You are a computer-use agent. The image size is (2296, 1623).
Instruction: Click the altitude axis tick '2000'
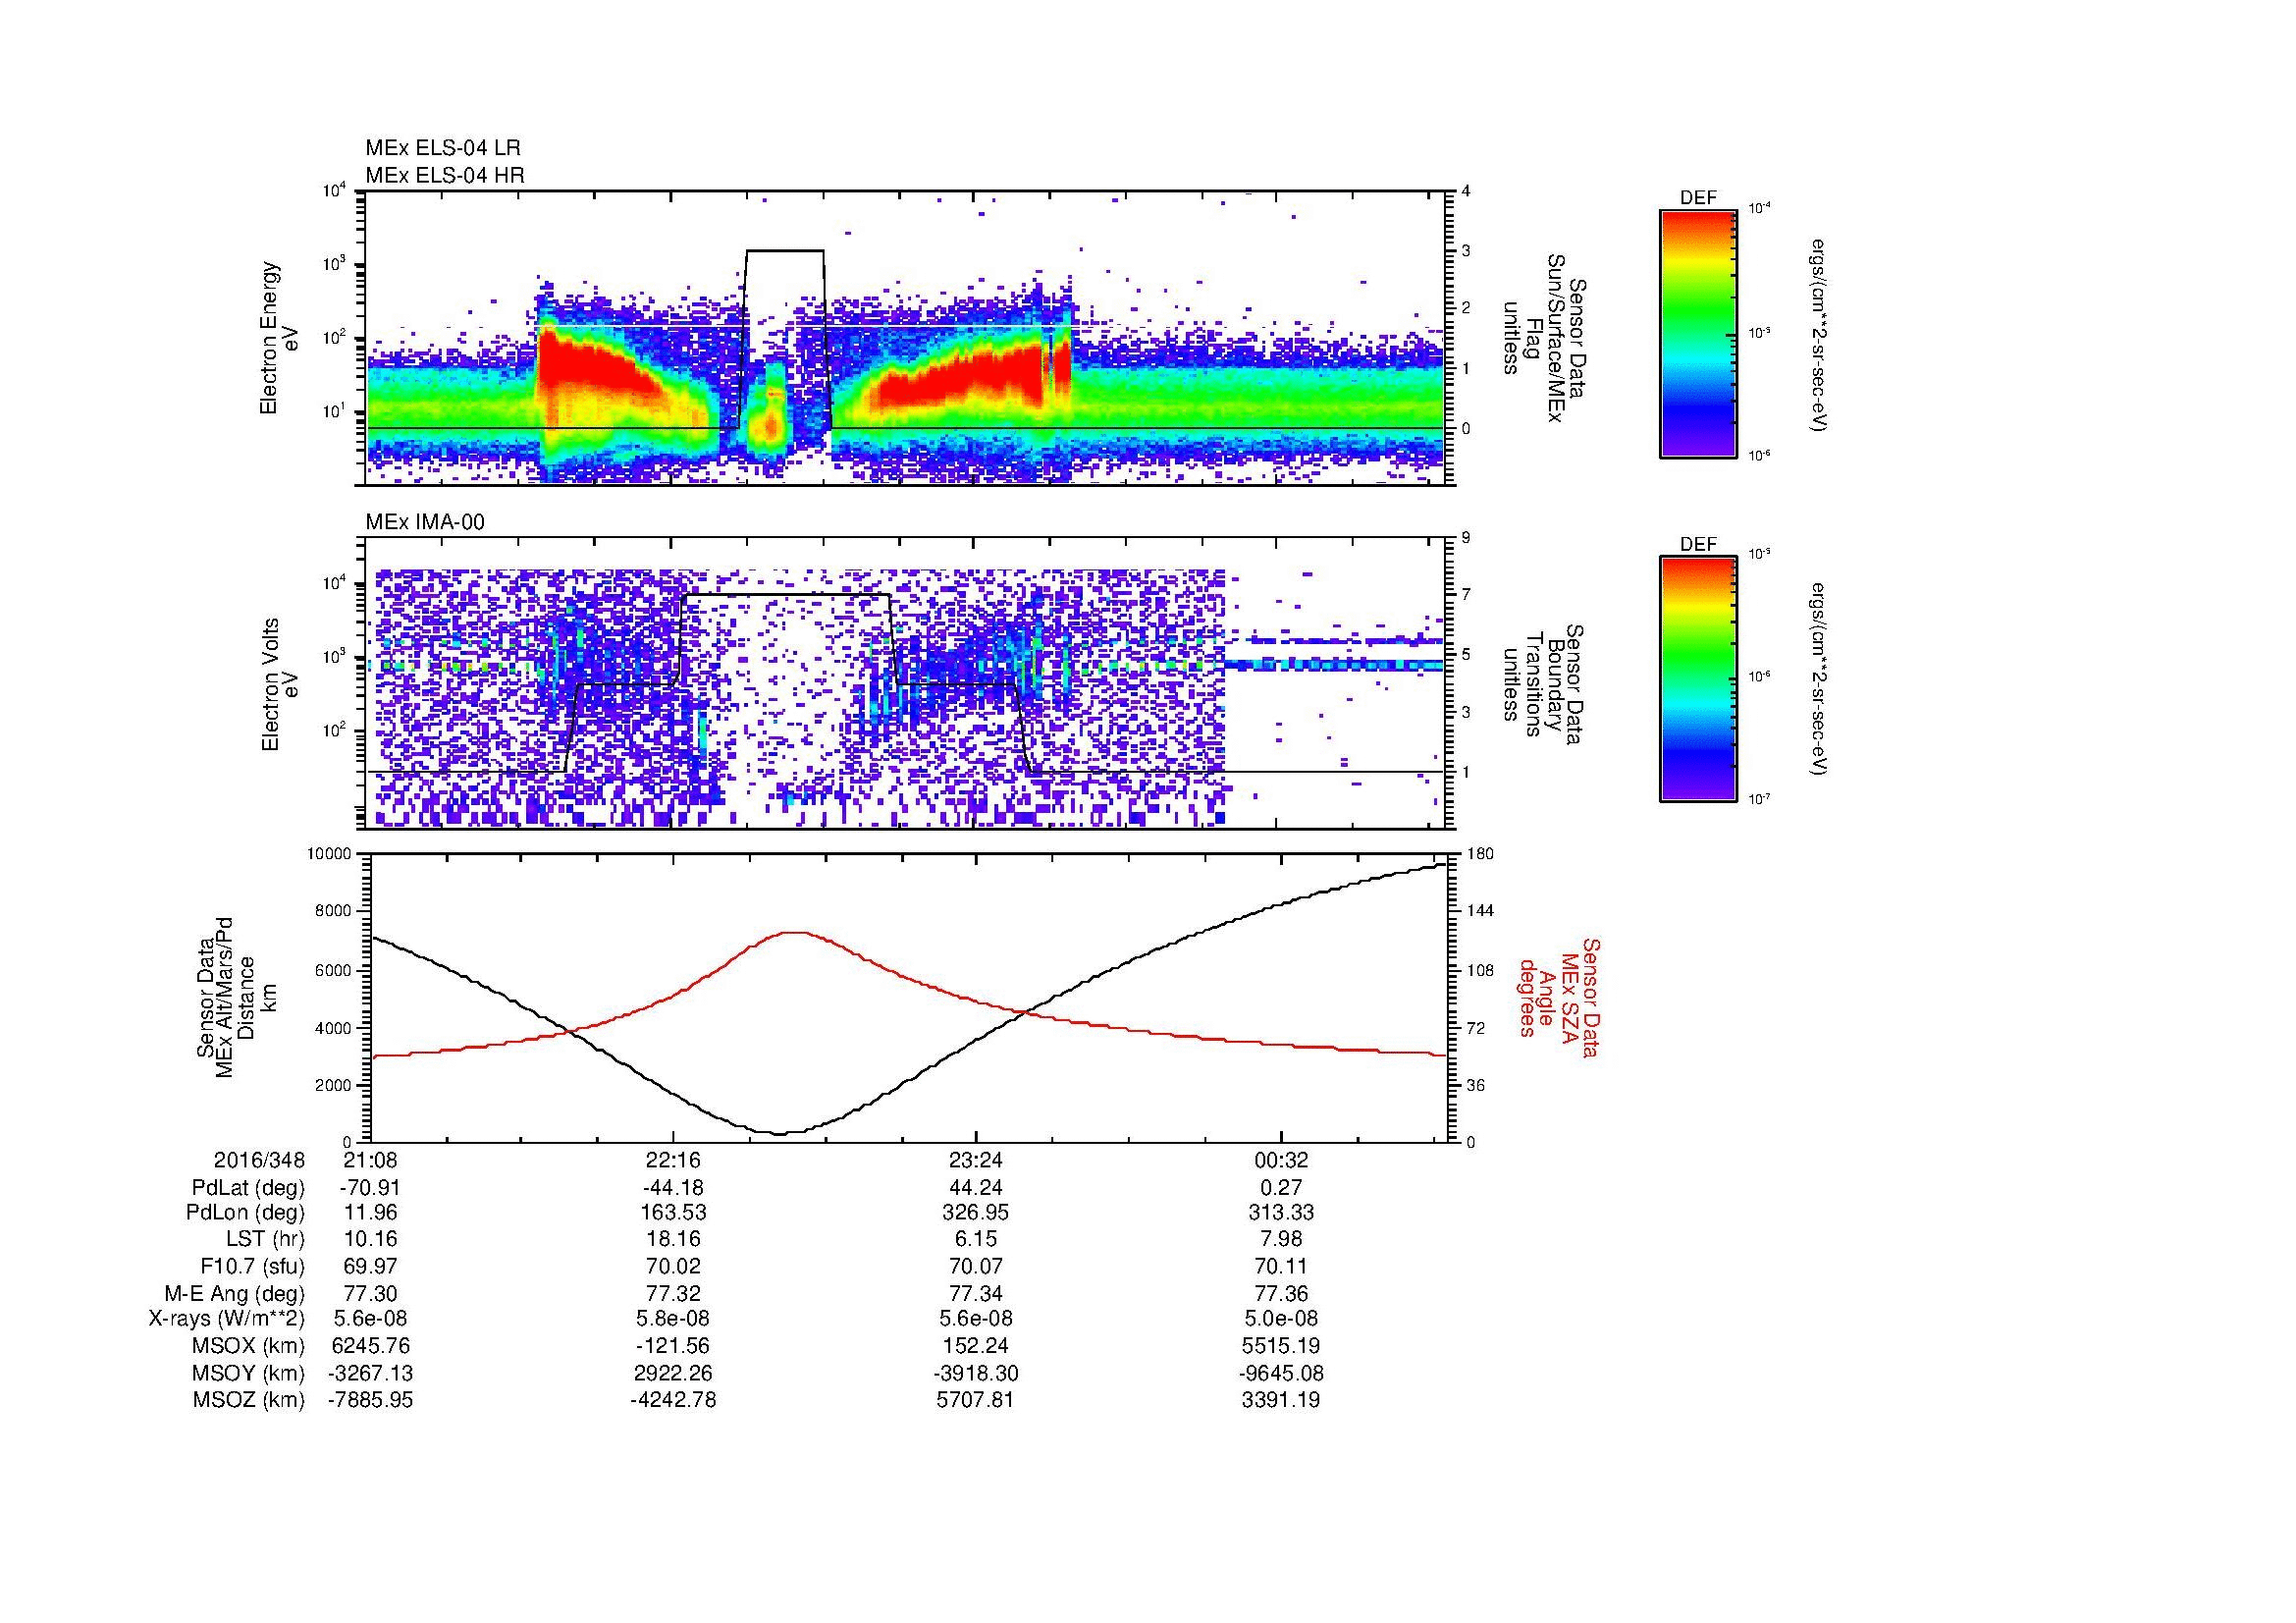coord(335,1085)
